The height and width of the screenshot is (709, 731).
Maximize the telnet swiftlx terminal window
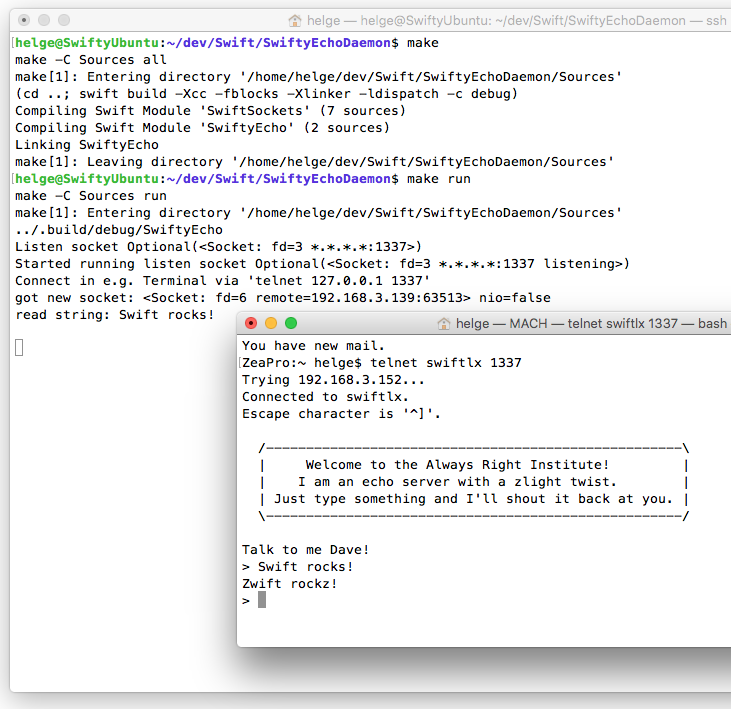pos(291,323)
